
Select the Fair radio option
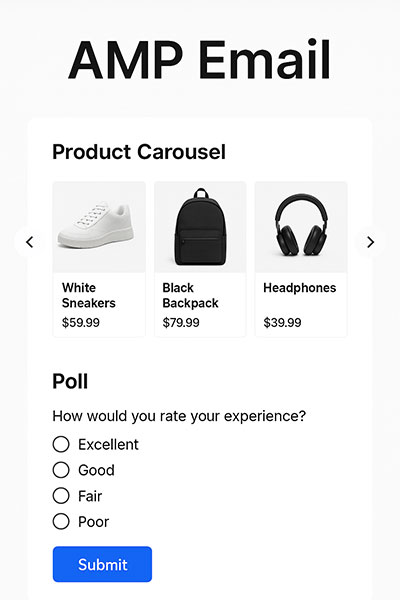click(61, 496)
